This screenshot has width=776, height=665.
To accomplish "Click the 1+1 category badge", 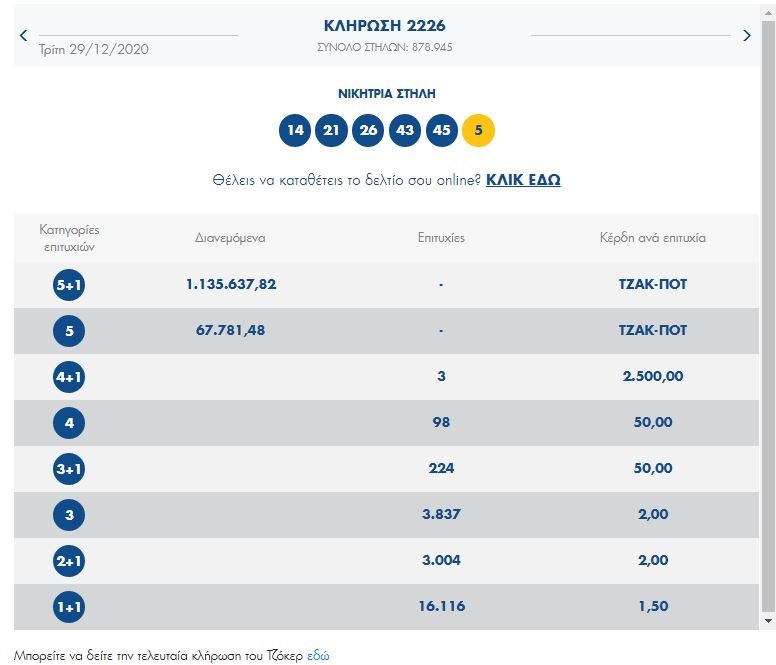I will coord(69,607).
